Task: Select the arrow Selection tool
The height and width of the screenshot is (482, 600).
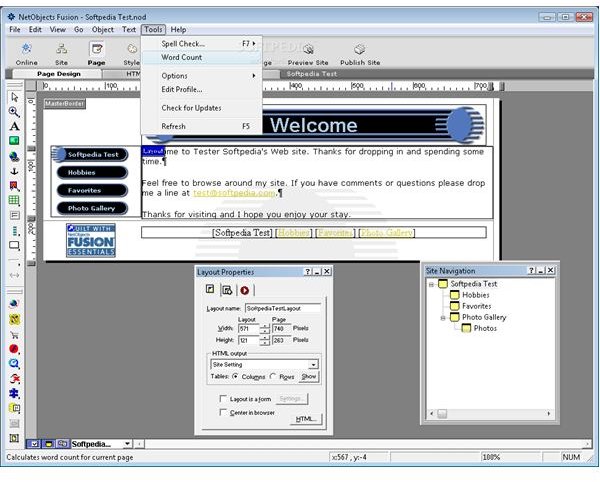Action: [x=14, y=97]
